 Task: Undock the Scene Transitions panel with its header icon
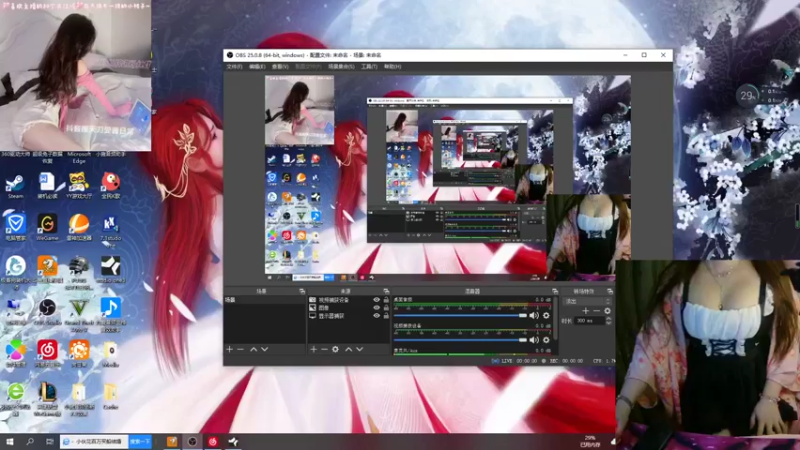610,291
